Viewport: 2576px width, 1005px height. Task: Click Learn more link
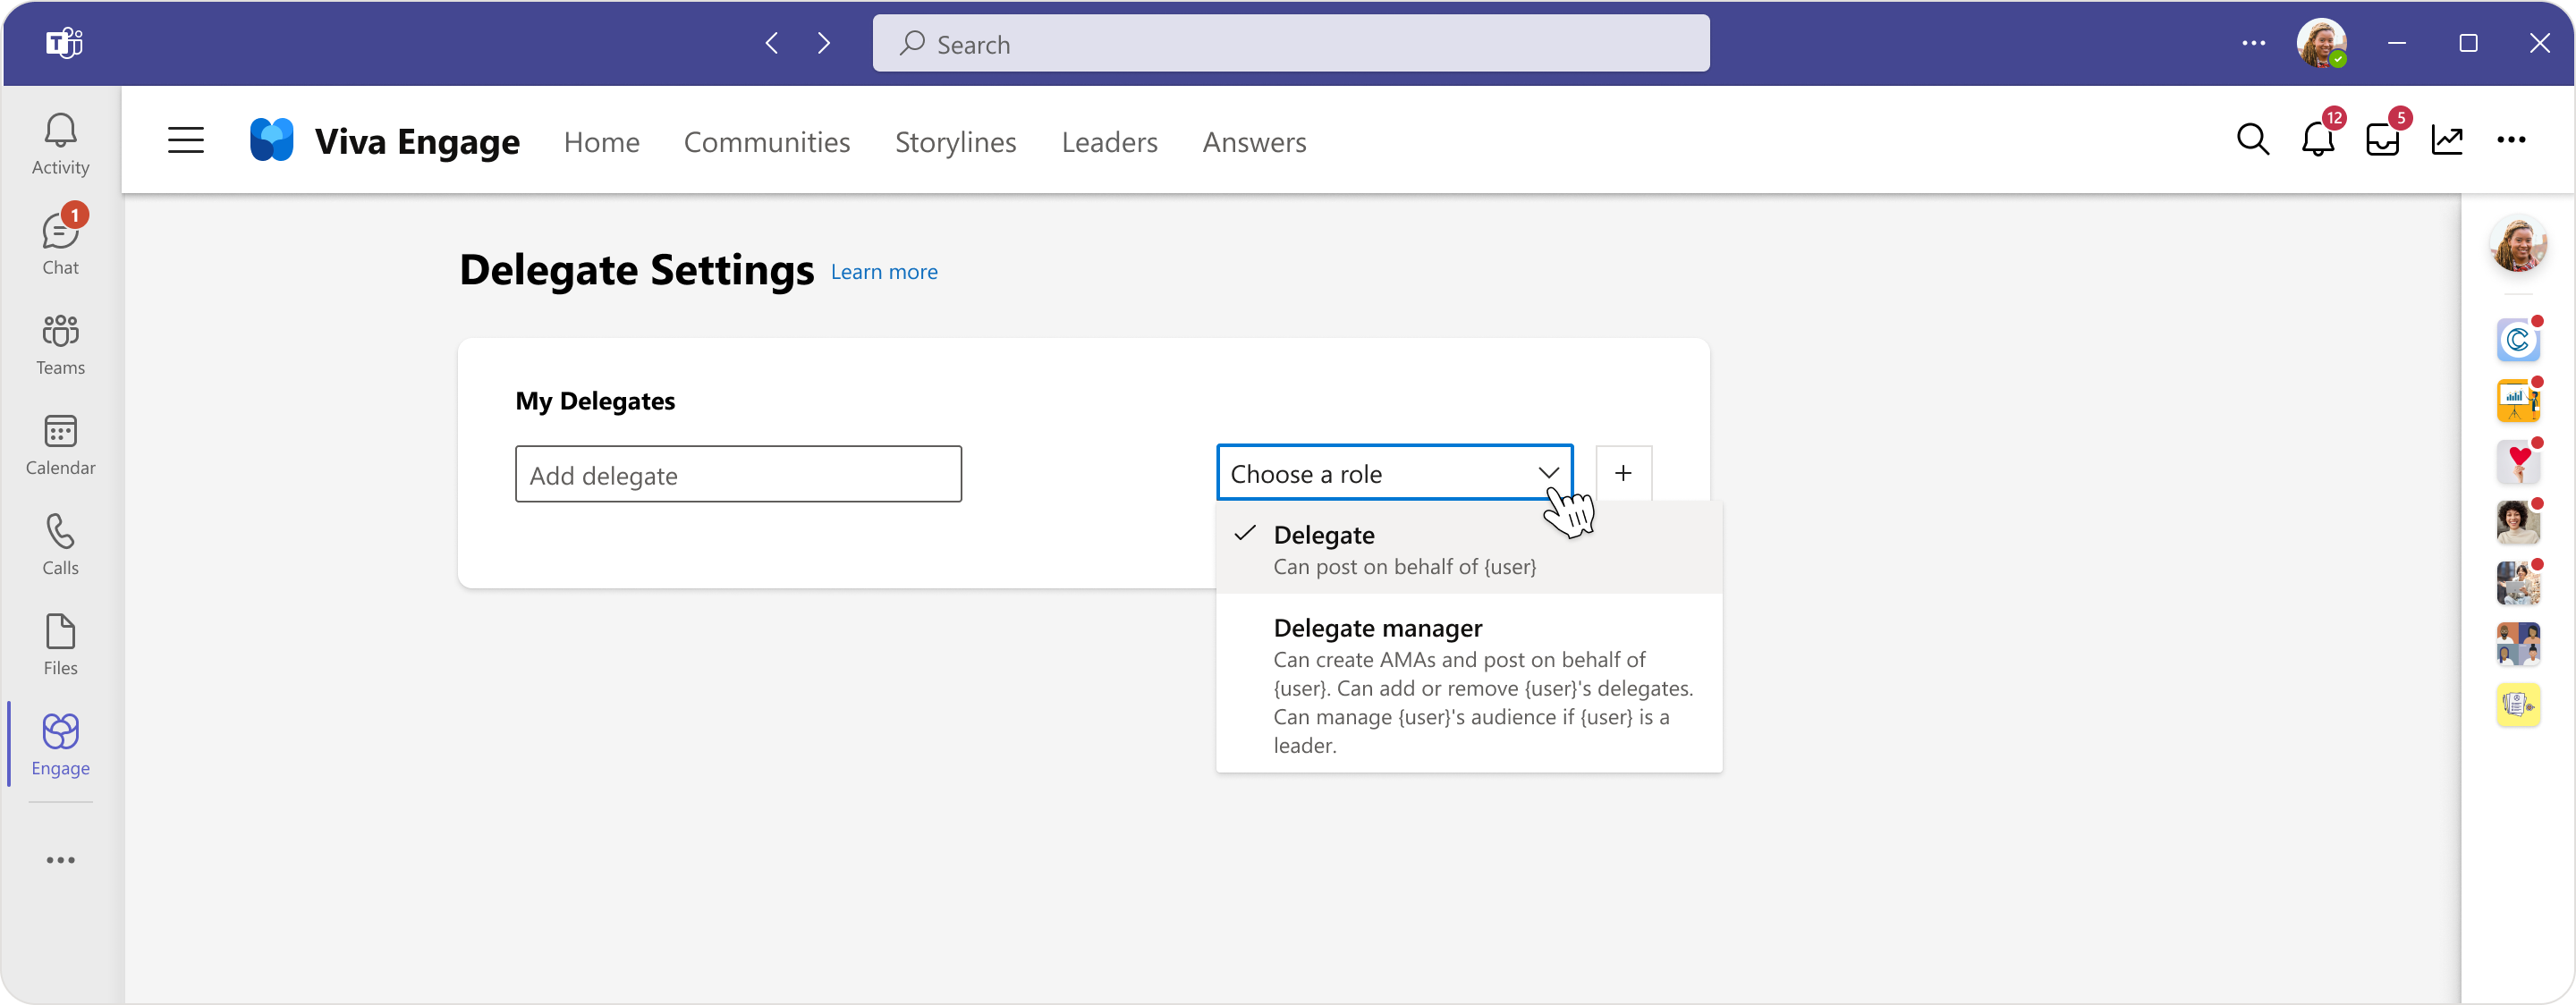pyautogui.click(x=884, y=271)
